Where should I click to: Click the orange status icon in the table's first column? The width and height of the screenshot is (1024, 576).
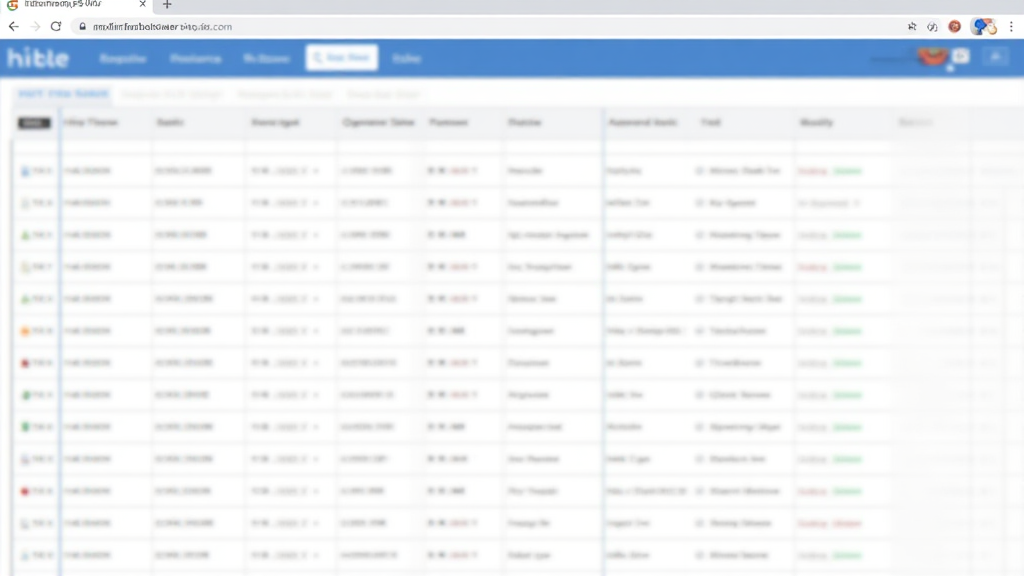pyautogui.click(x=25, y=331)
